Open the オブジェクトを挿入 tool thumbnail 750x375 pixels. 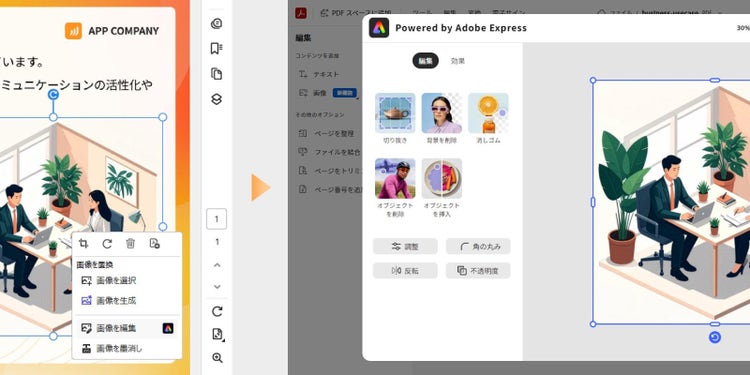click(x=441, y=178)
